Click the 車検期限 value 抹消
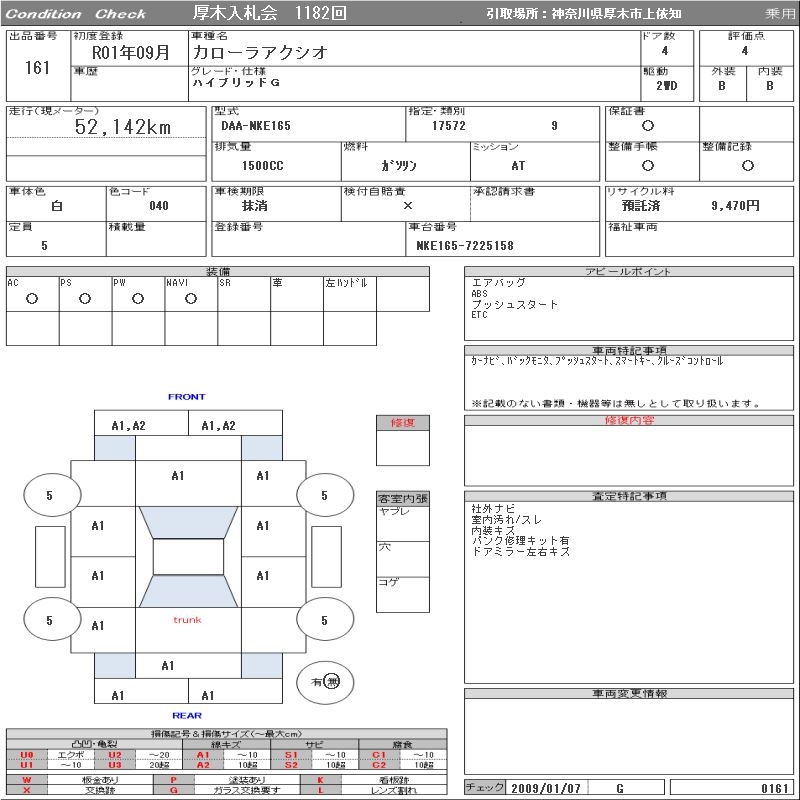 coord(255,206)
